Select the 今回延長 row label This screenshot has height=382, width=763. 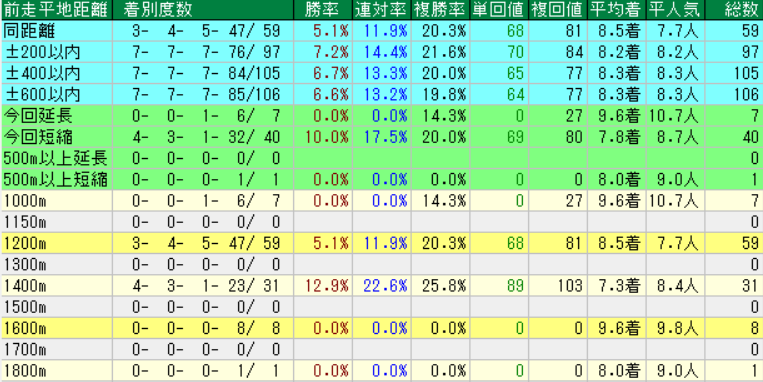tap(38, 116)
